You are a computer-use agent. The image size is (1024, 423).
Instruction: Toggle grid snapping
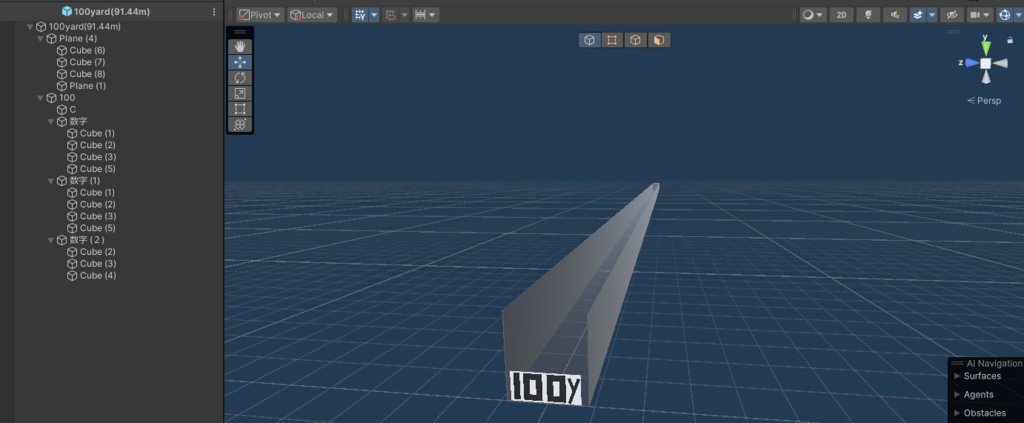pyautogui.click(x=360, y=15)
